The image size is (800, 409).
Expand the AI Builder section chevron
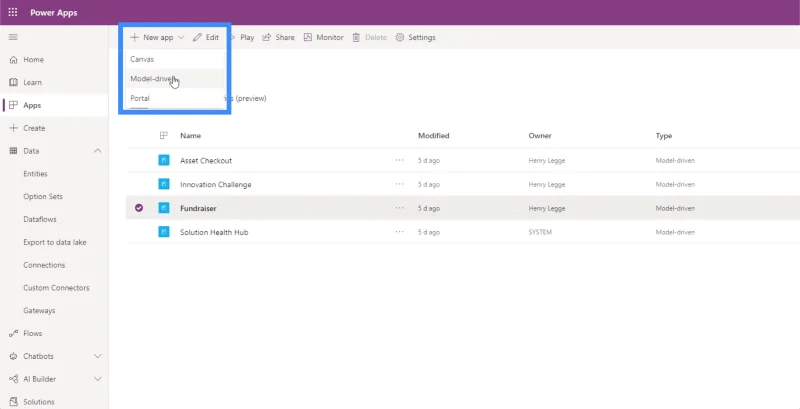(x=97, y=379)
